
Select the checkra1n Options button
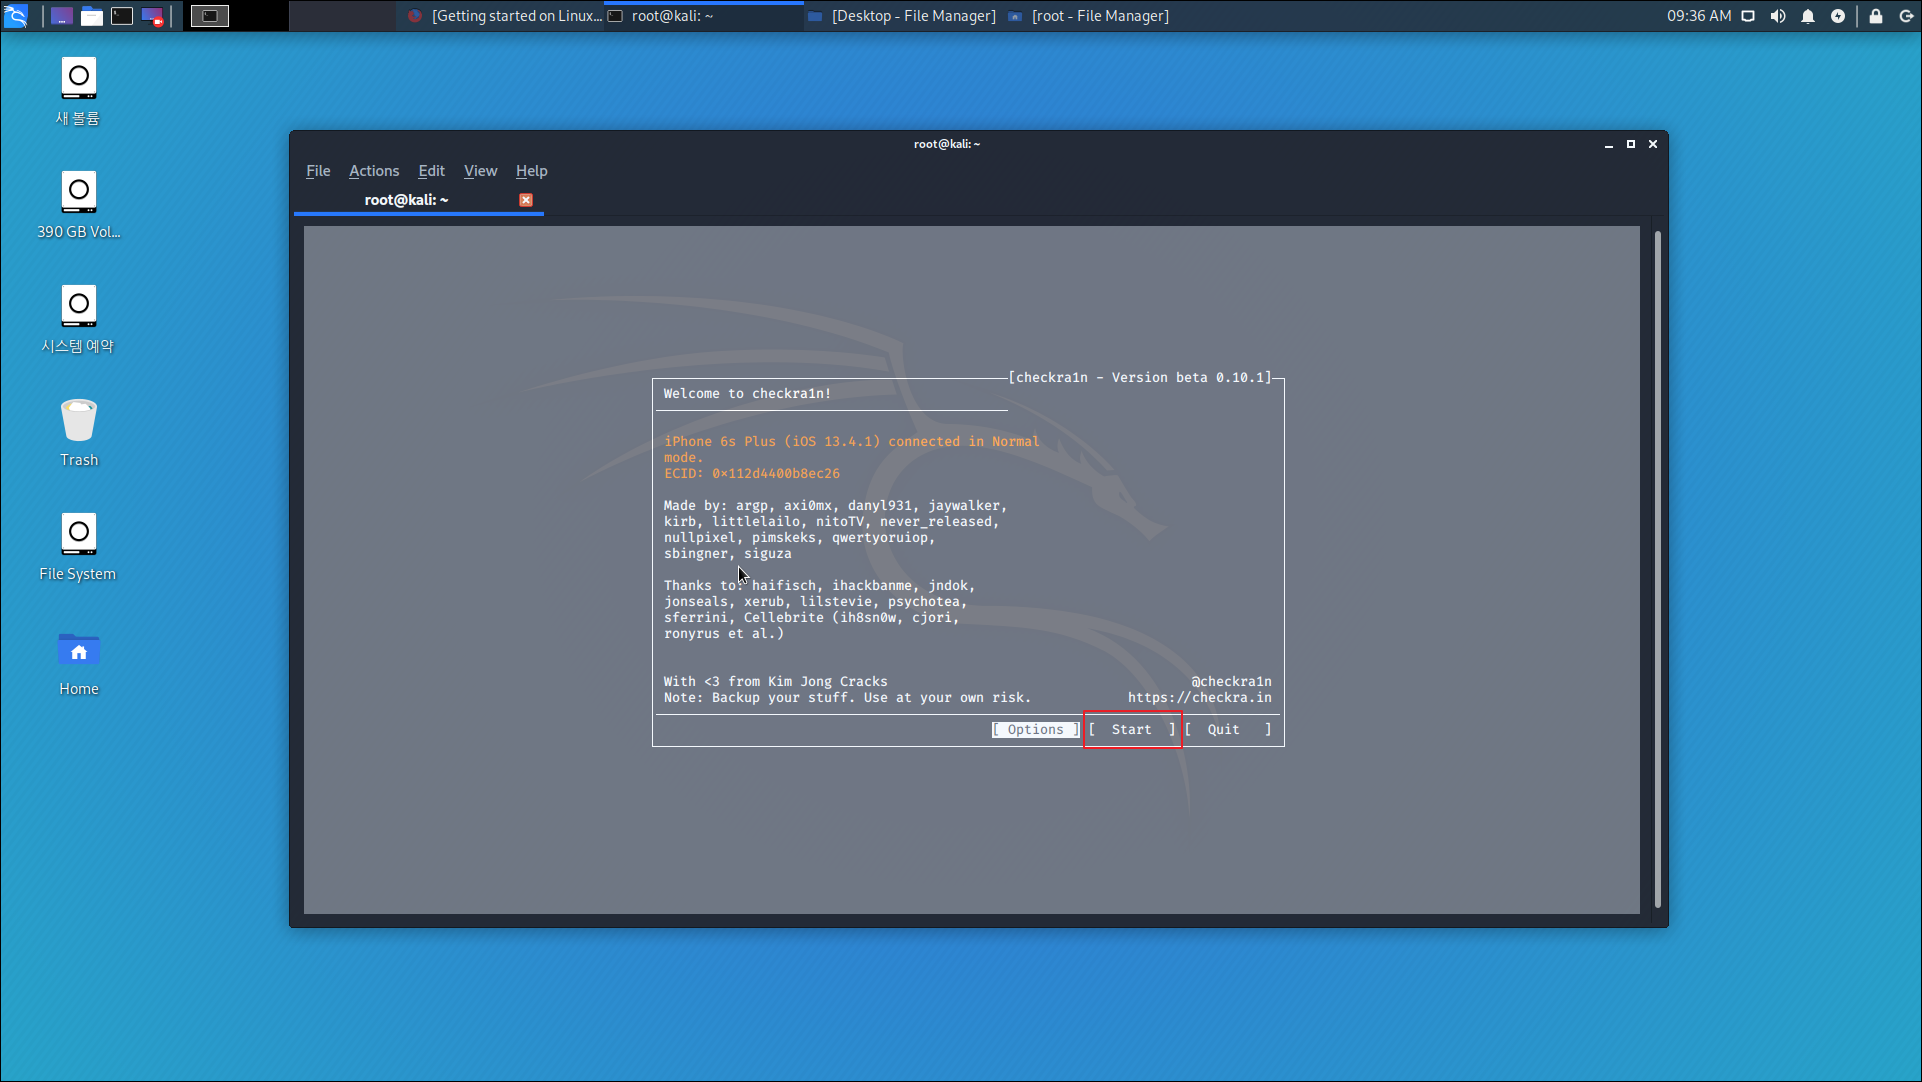[x=1035, y=730]
